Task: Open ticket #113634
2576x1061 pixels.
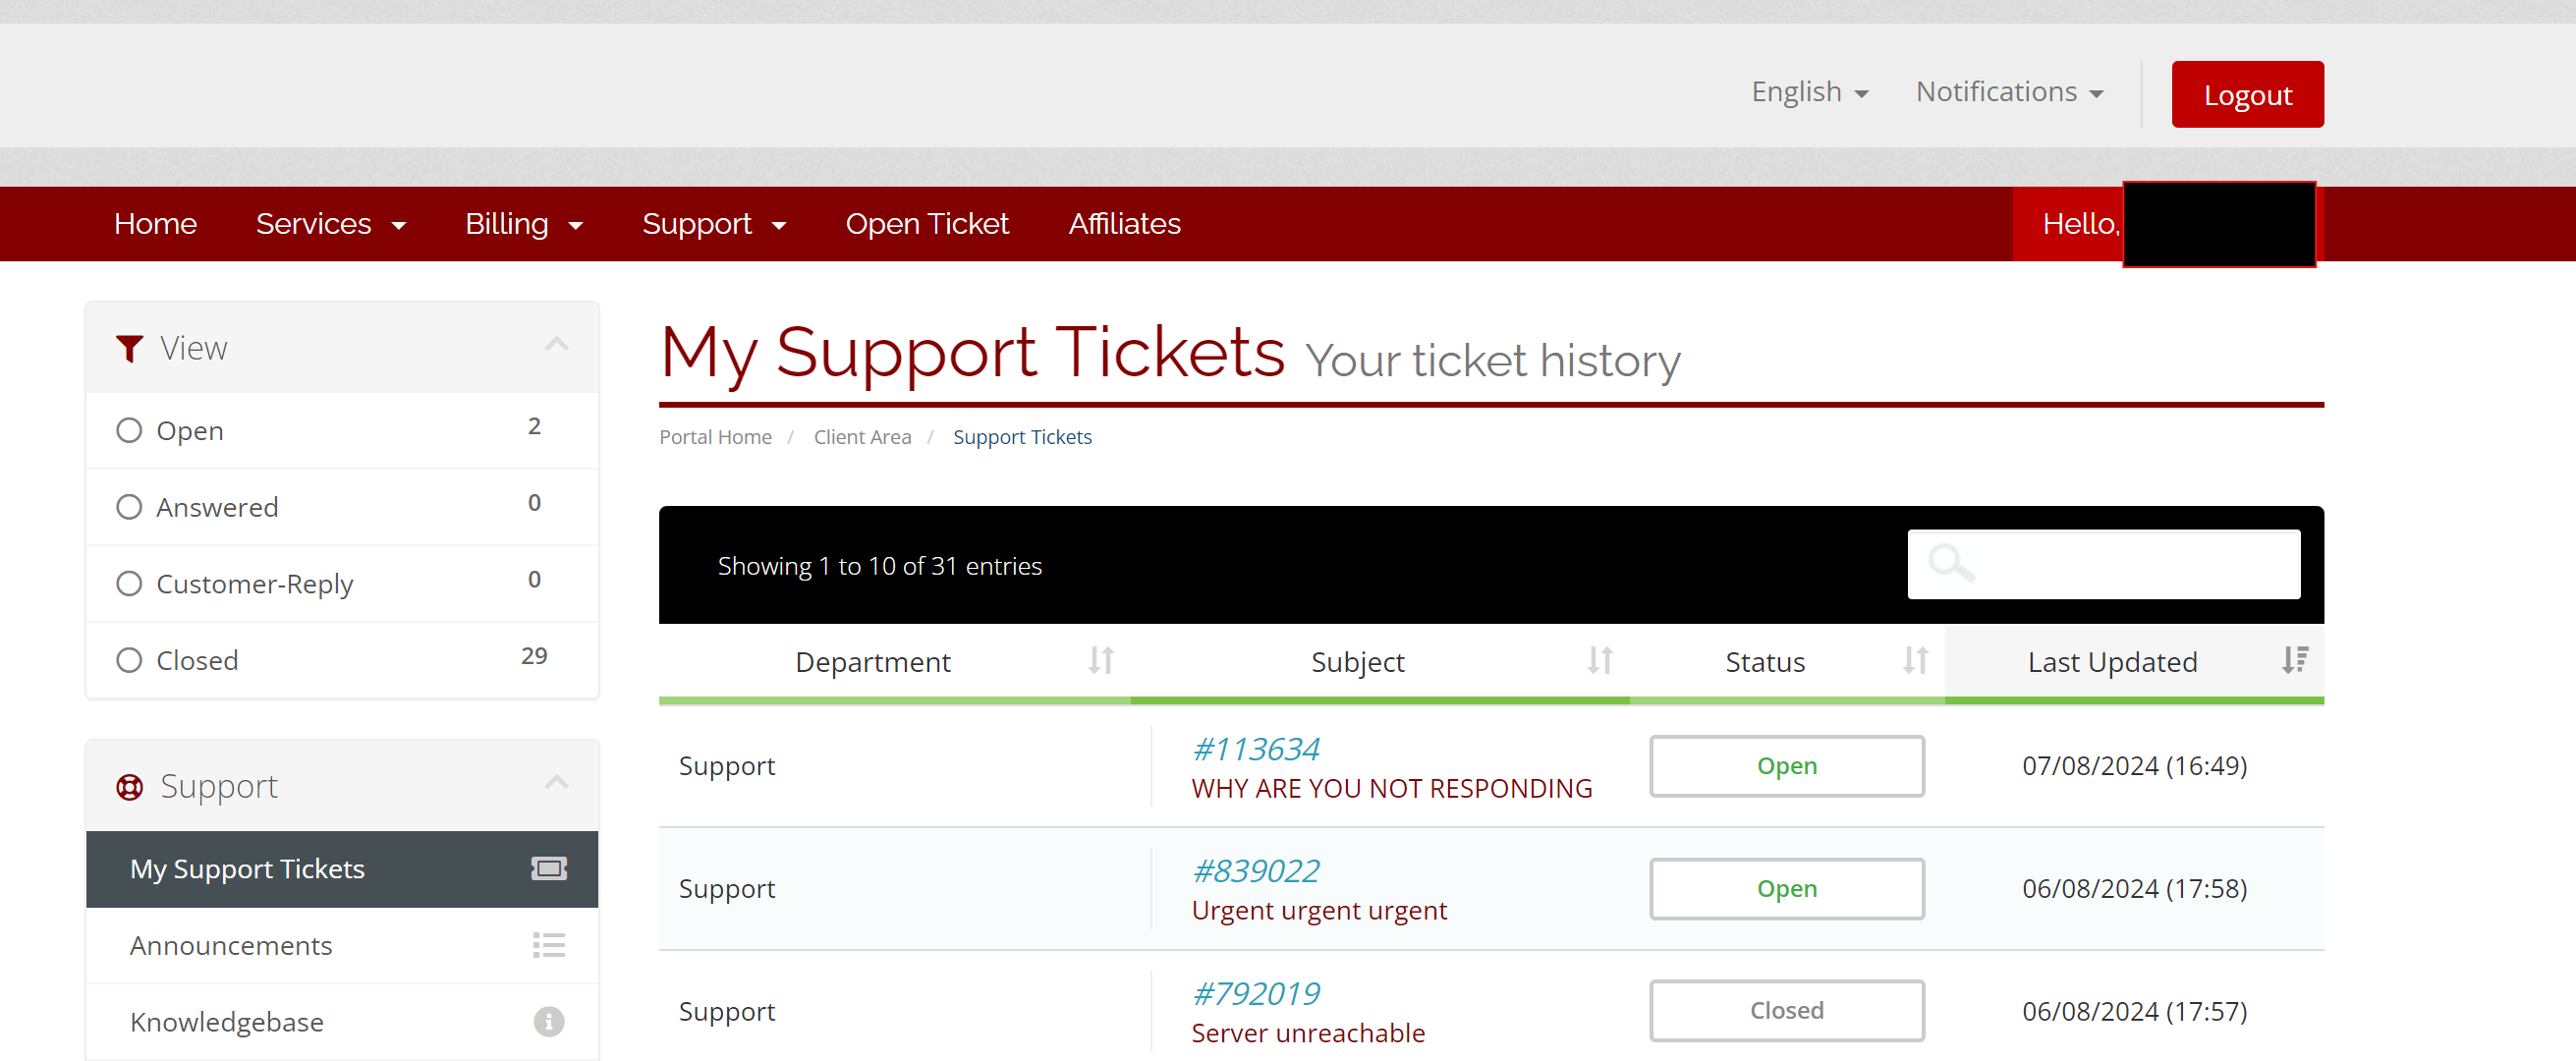Action: pyautogui.click(x=1256, y=749)
